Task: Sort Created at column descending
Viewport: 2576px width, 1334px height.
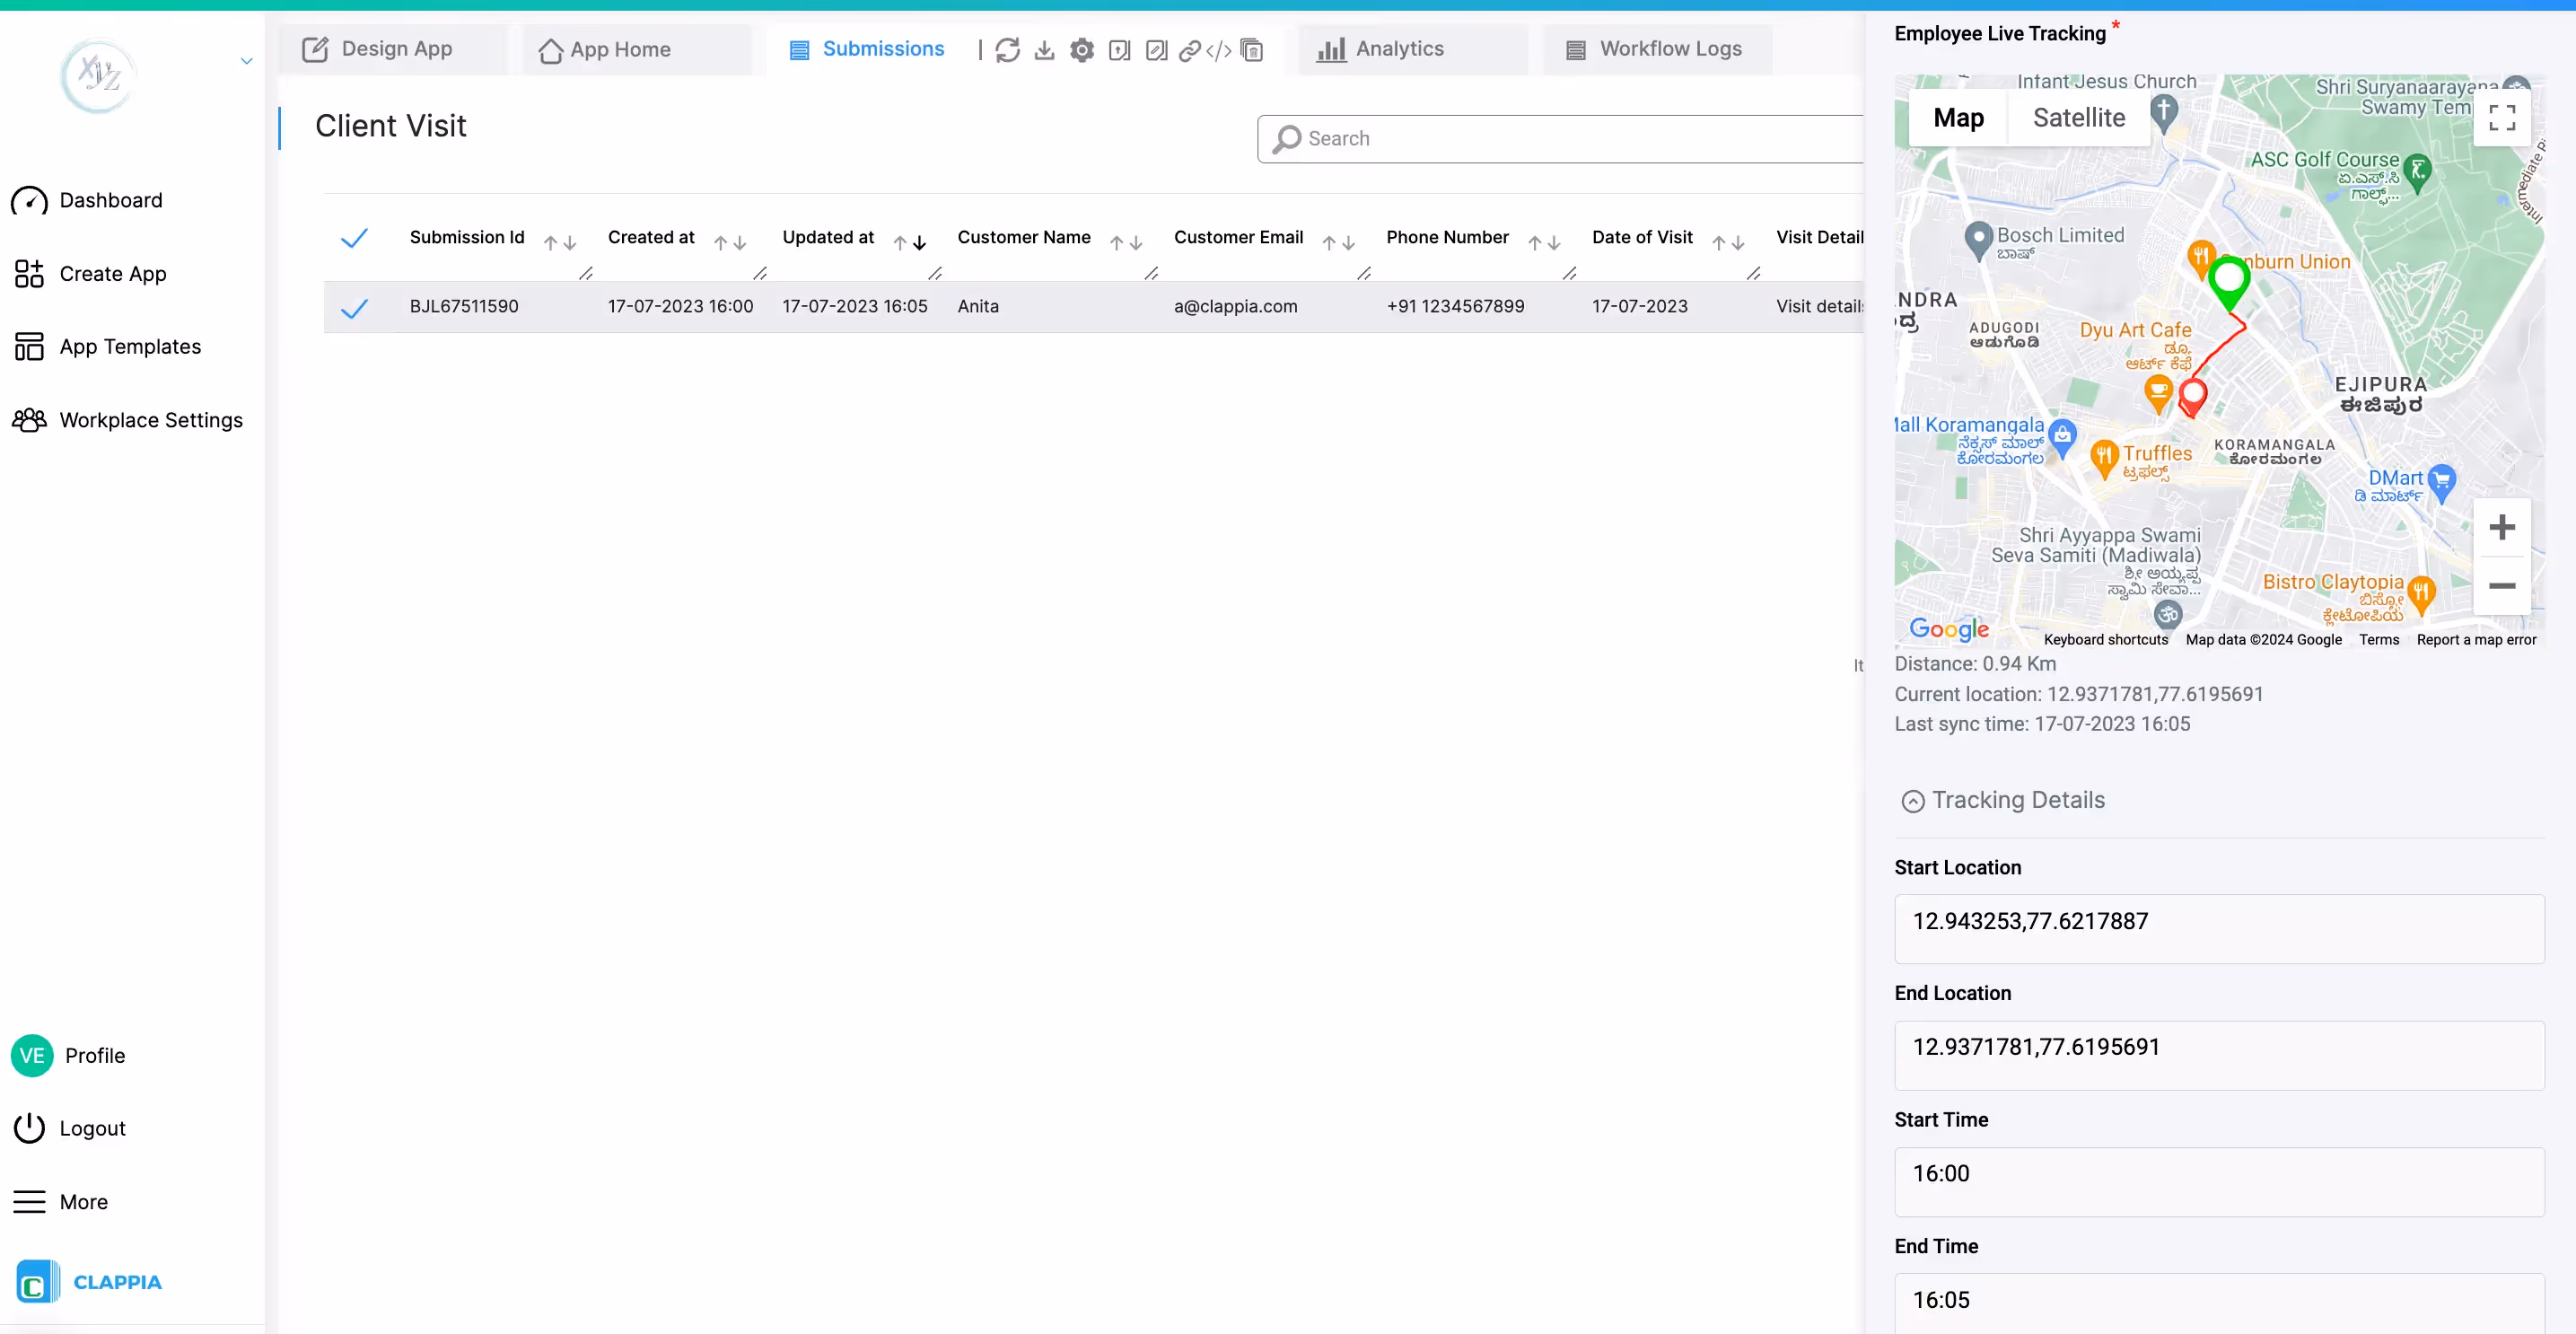Action: click(x=737, y=245)
